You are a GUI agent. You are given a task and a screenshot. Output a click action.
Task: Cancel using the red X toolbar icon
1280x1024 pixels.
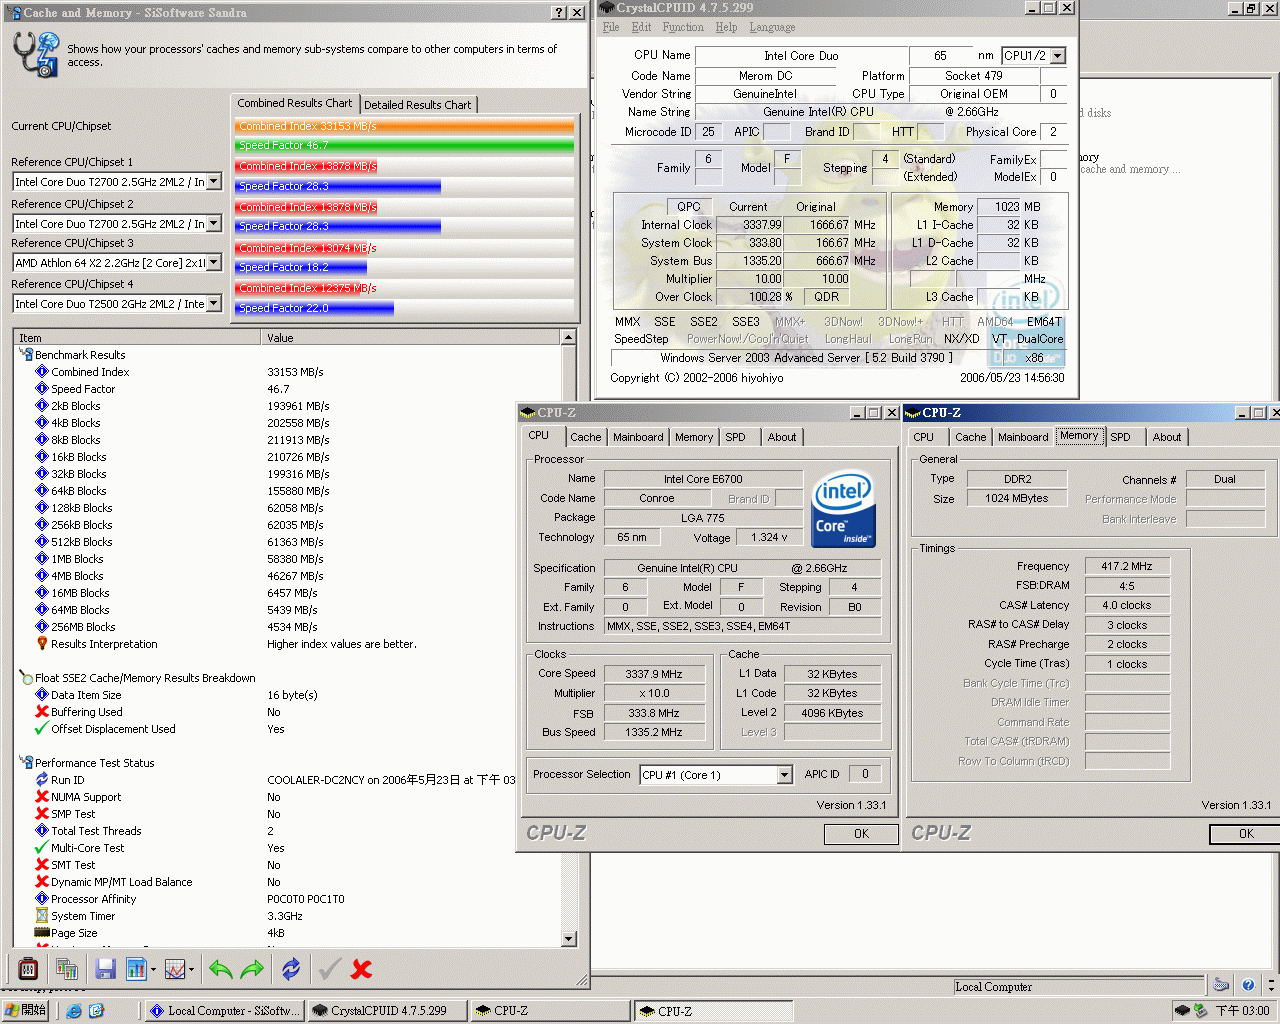click(362, 968)
